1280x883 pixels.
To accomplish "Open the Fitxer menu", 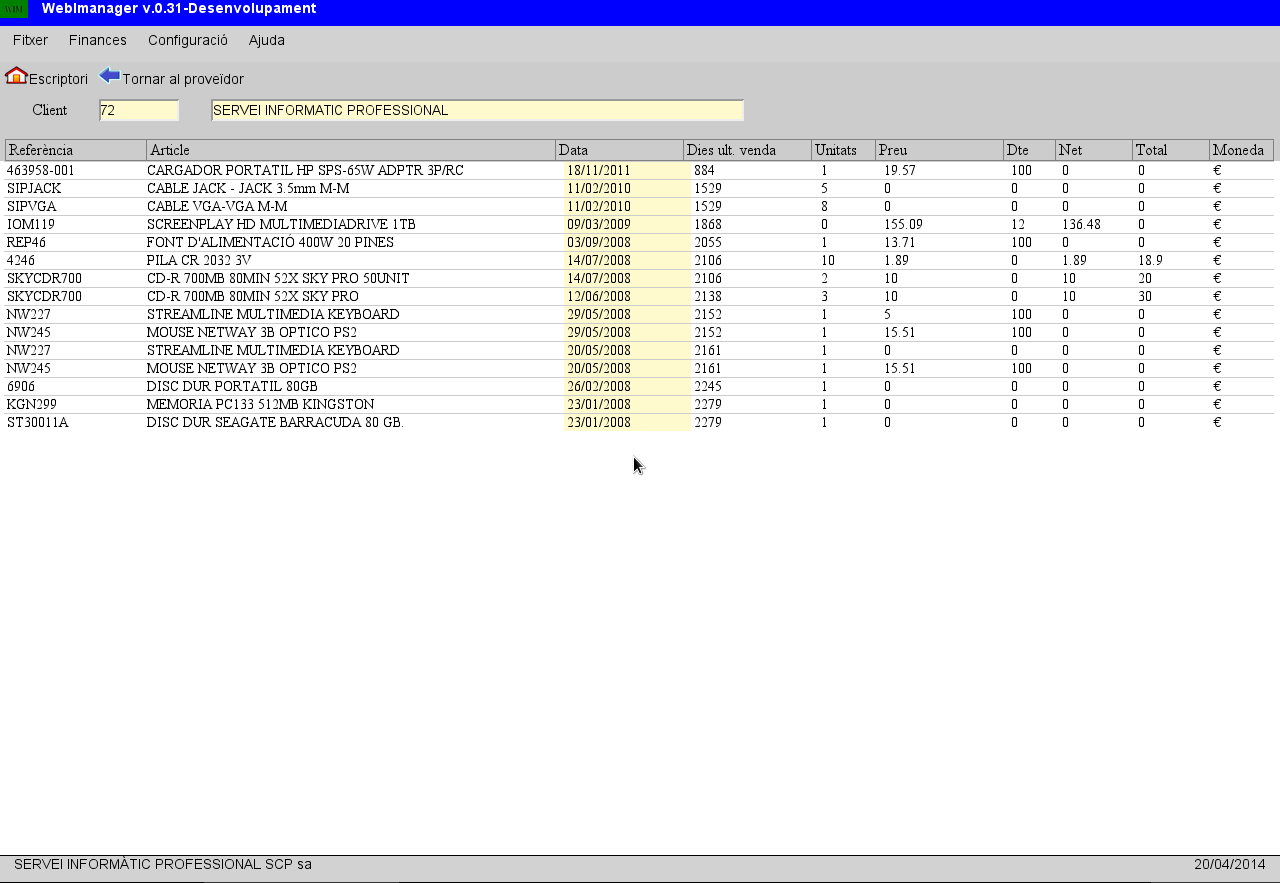I will point(29,40).
